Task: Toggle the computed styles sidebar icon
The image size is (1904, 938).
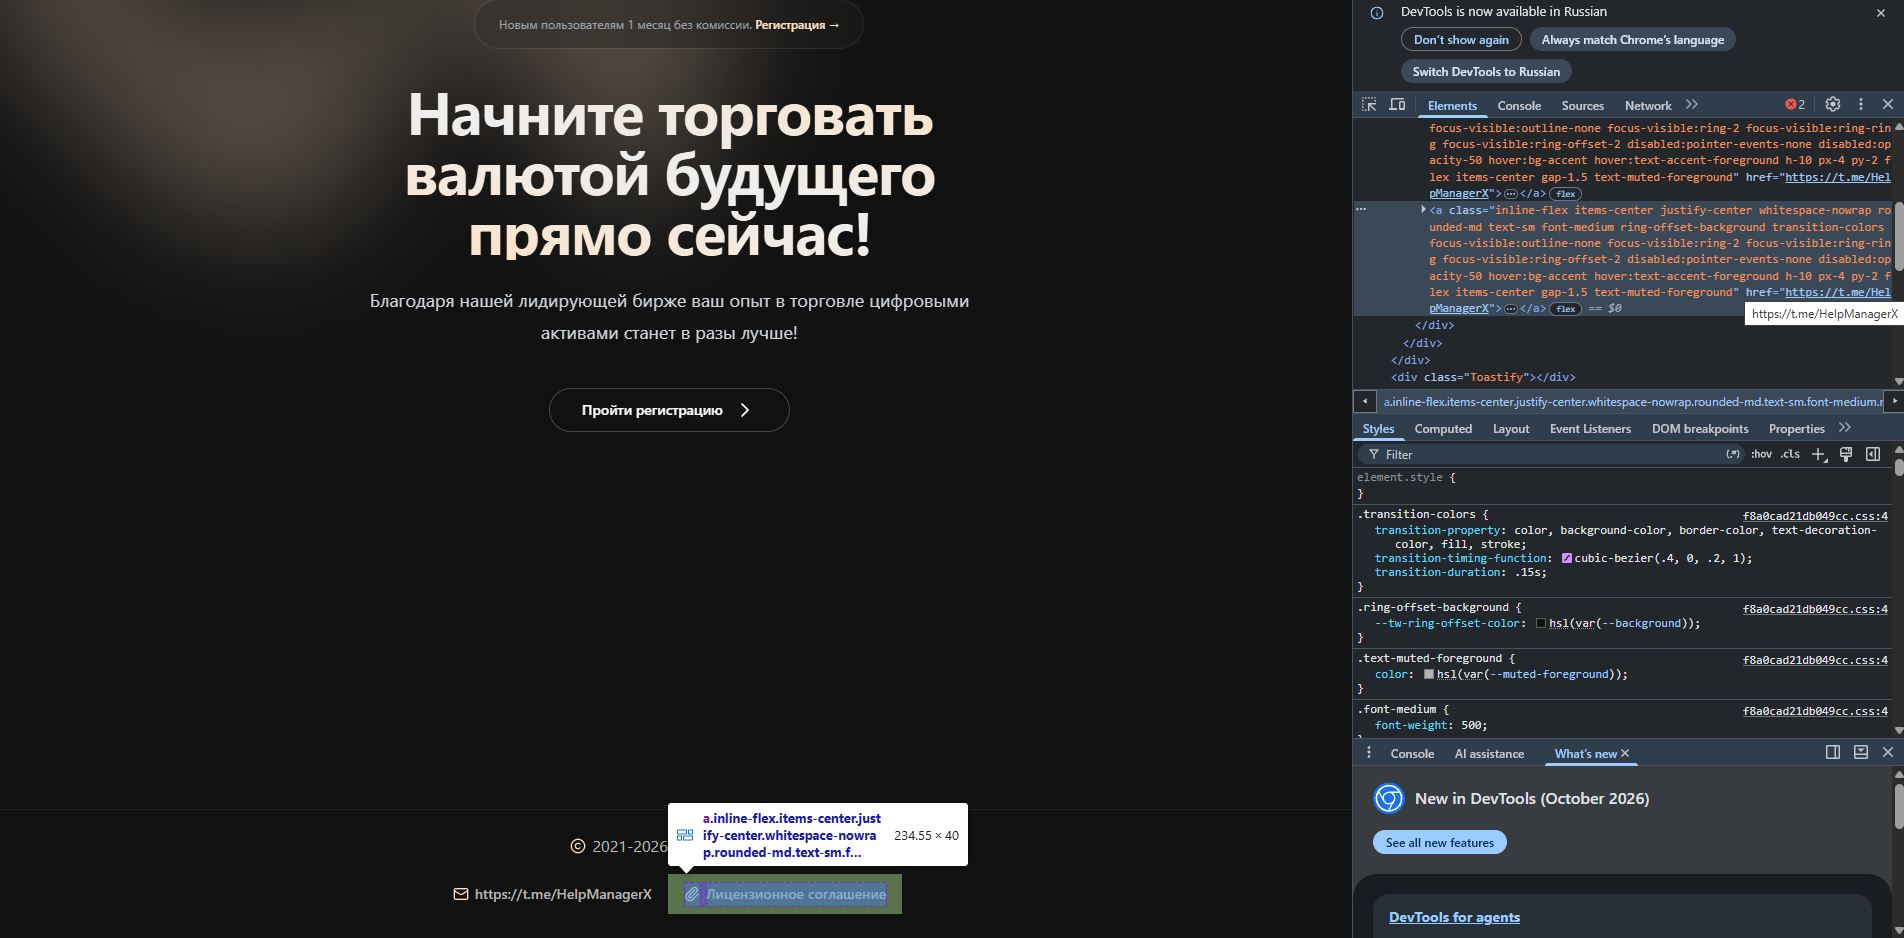Action: (1873, 454)
